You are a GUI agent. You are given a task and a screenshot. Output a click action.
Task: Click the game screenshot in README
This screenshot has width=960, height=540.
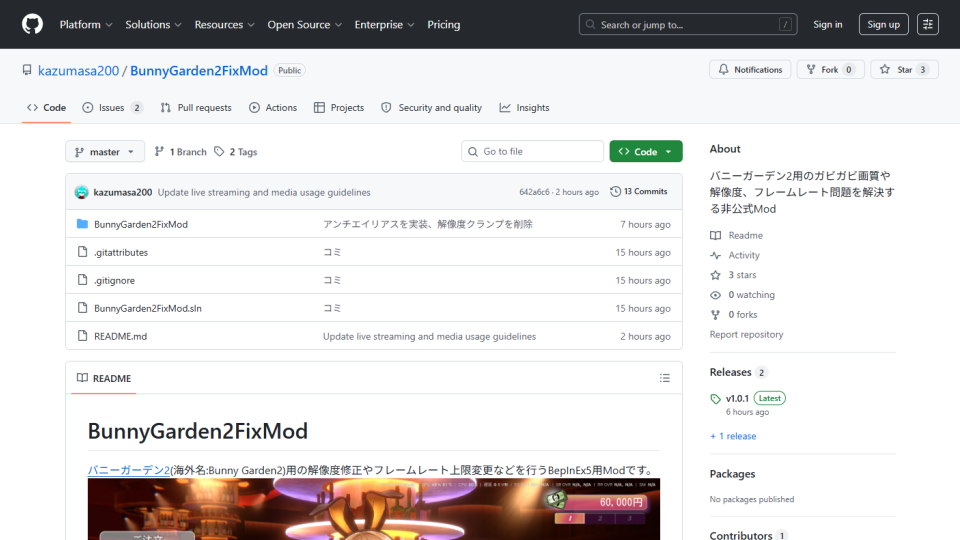click(x=374, y=509)
